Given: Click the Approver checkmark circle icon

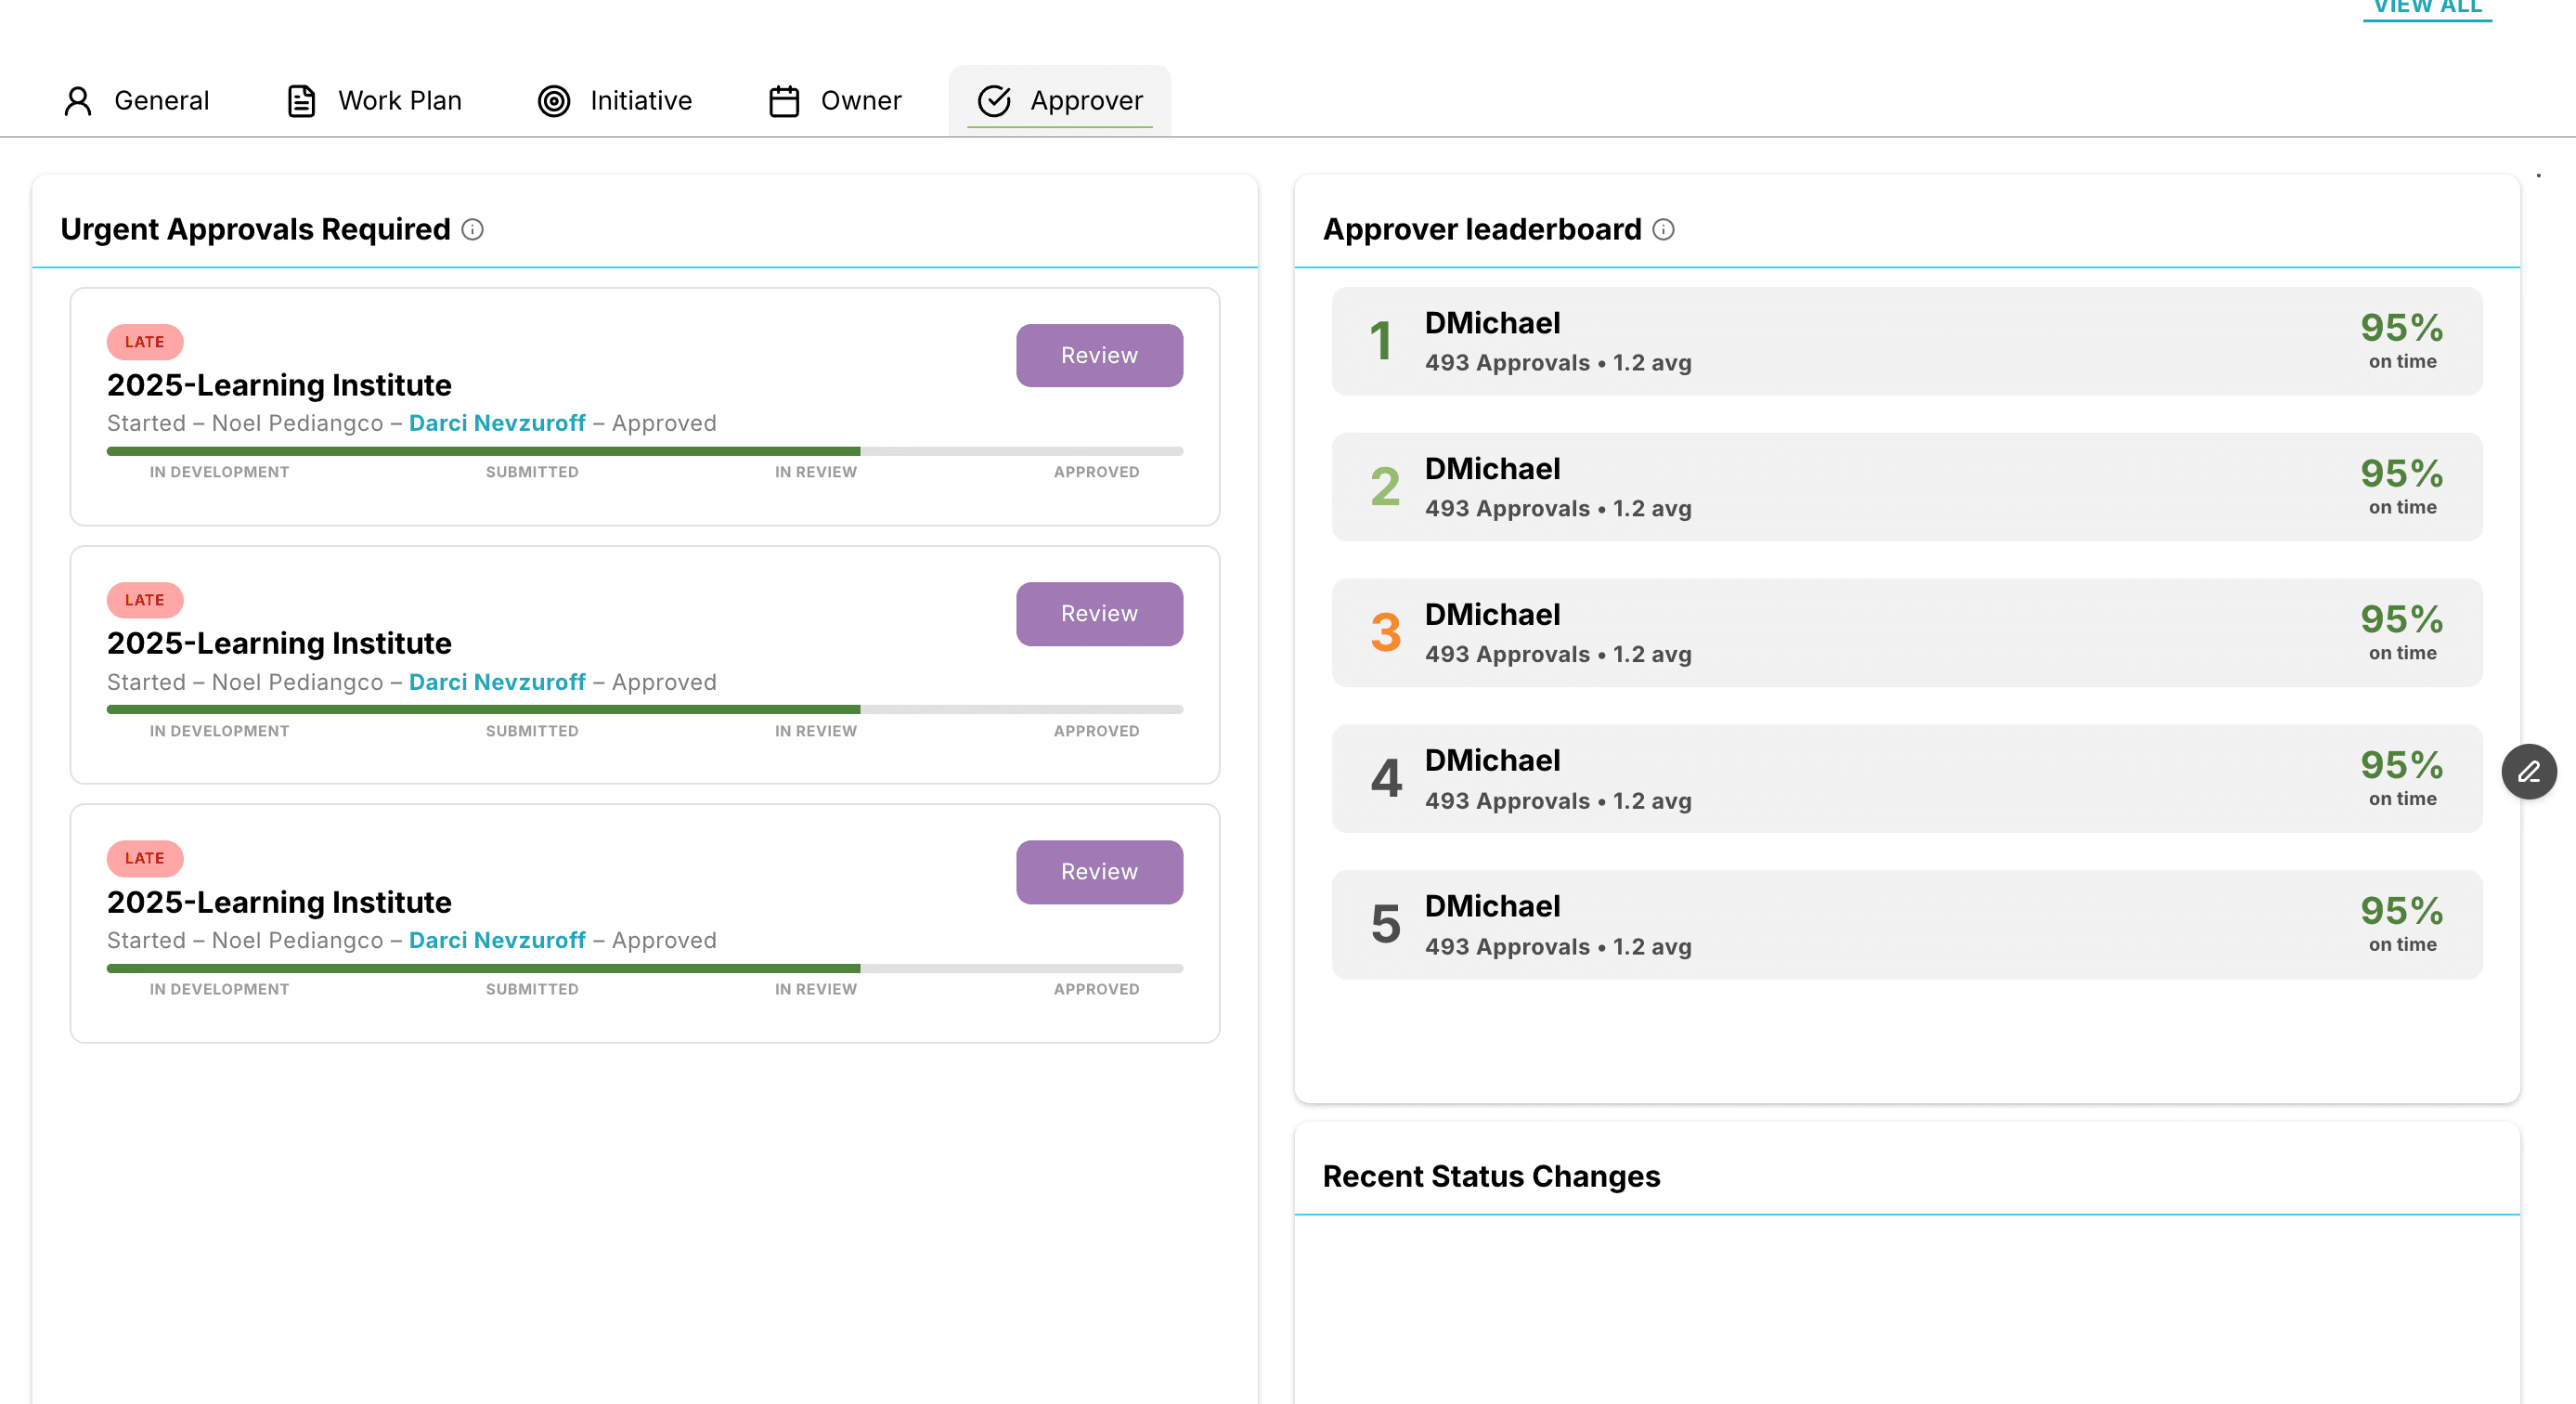Looking at the screenshot, I should [x=994, y=101].
